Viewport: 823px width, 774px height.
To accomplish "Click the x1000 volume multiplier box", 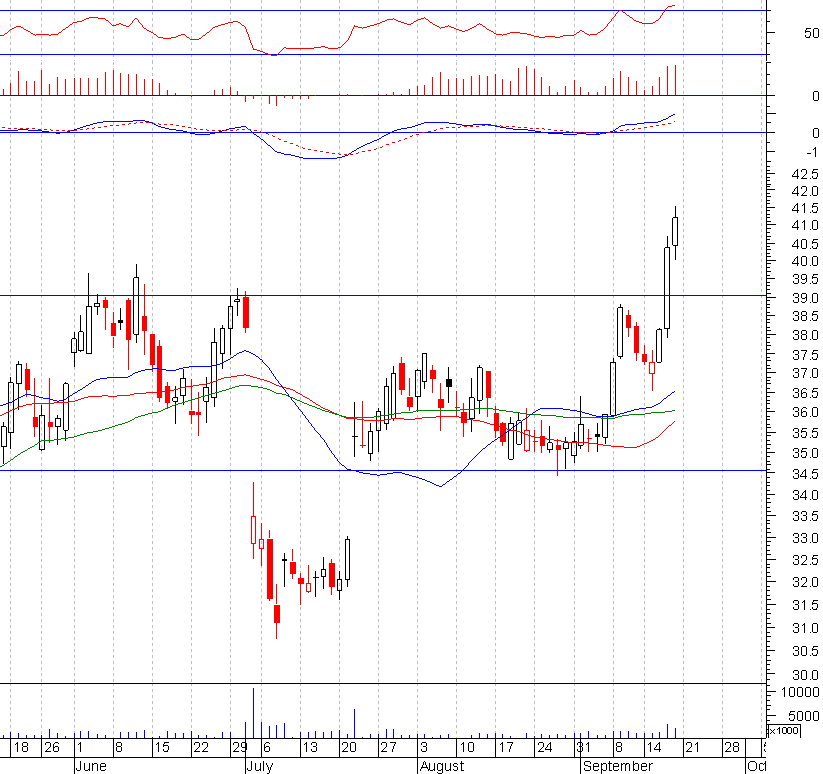I will point(784,731).
